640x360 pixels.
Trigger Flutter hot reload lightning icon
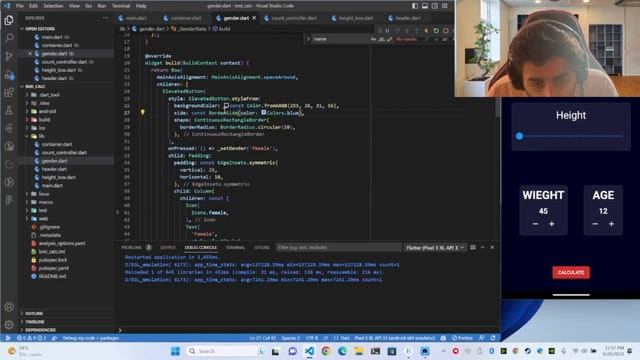click(426, 30)
